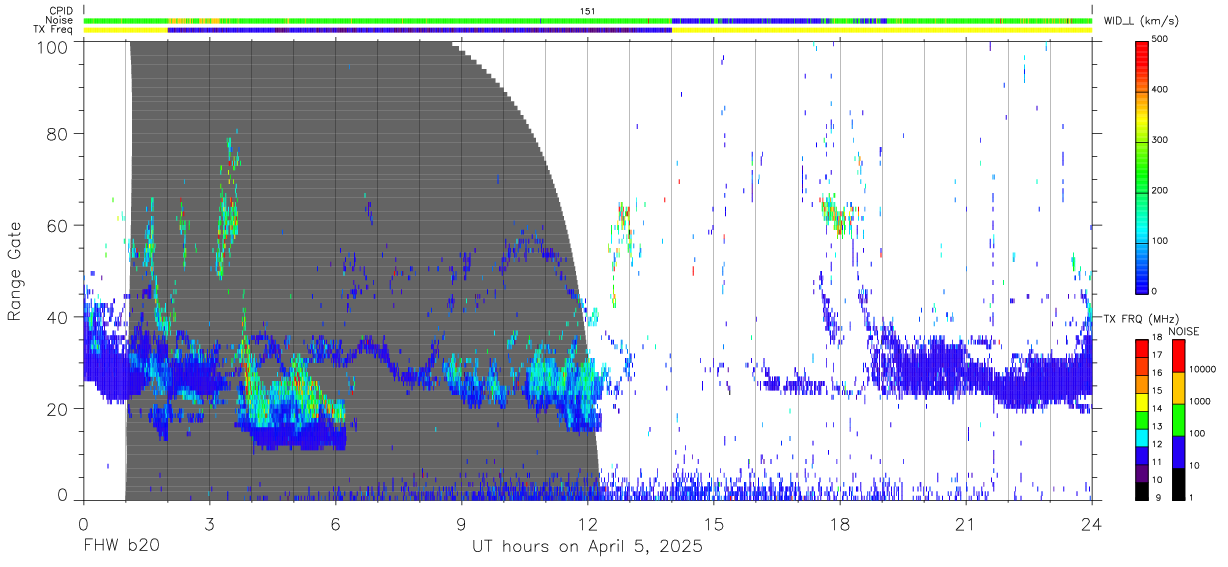Click the 9 UT hour axis tick
Image resolution: width=1228 pixels, height=567 pixels.
coord(461,523)
